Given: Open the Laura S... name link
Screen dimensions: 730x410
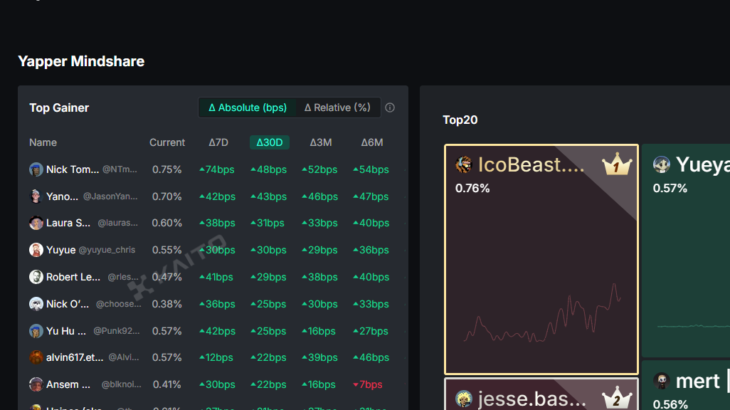Looking at the screenshot, I should point(68,223).
